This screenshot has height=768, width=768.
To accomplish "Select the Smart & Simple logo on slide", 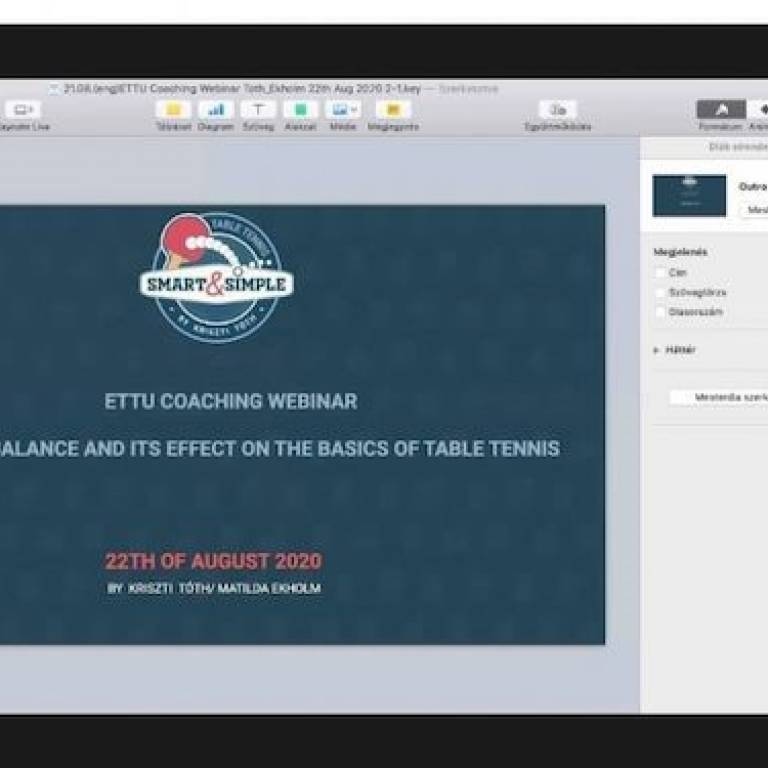I will click(217, 277).
